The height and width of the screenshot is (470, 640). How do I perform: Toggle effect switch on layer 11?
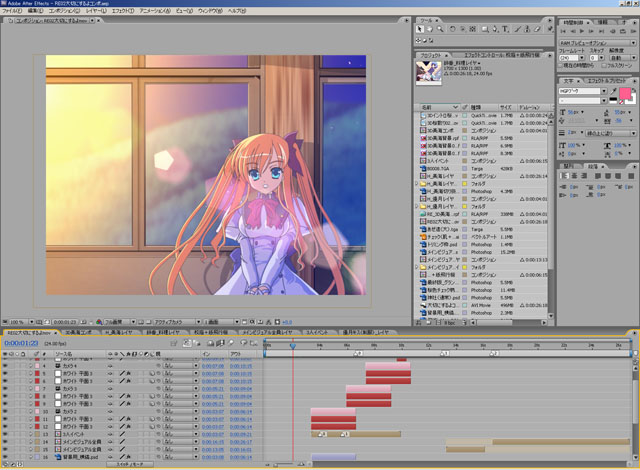click(x=128, y=419)
